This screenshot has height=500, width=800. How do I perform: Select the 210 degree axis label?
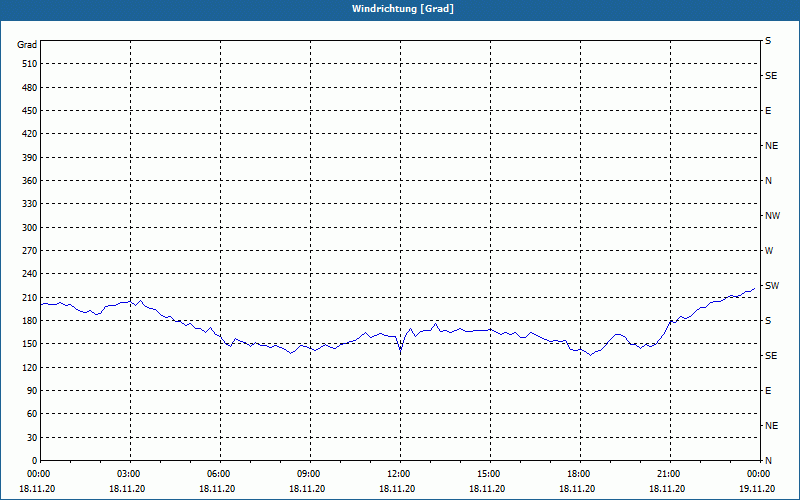29,297
